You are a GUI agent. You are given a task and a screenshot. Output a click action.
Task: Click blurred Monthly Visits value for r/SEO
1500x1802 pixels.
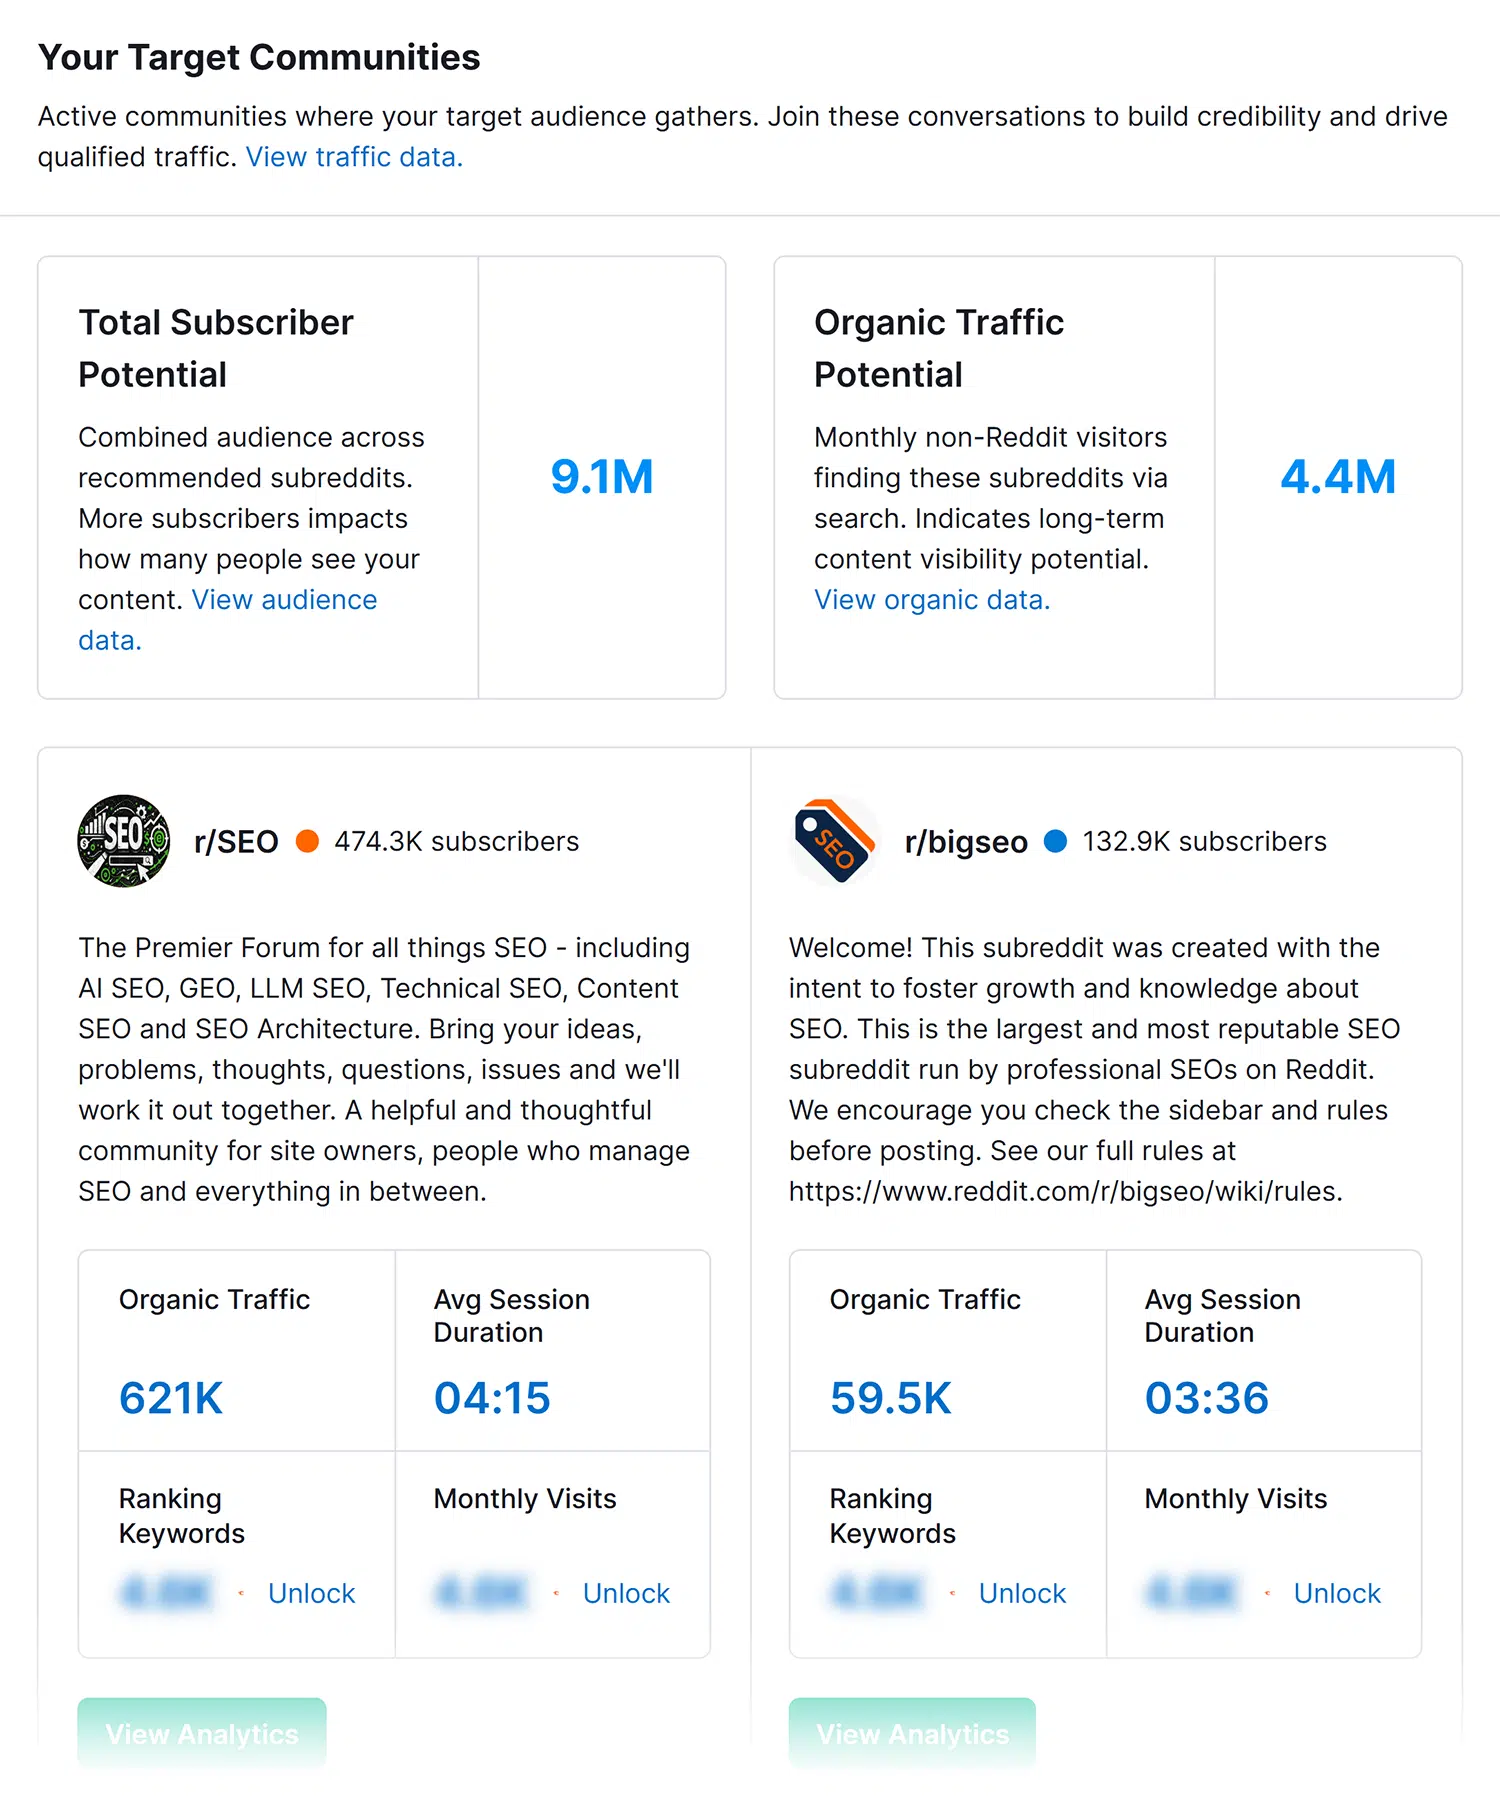[481, 1592]
